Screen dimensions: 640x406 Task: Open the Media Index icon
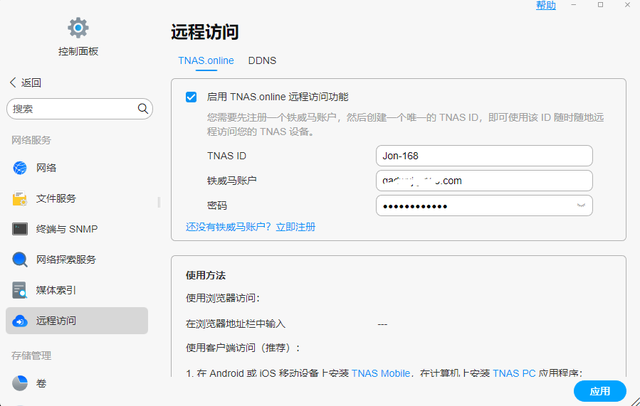click(20, 290)
